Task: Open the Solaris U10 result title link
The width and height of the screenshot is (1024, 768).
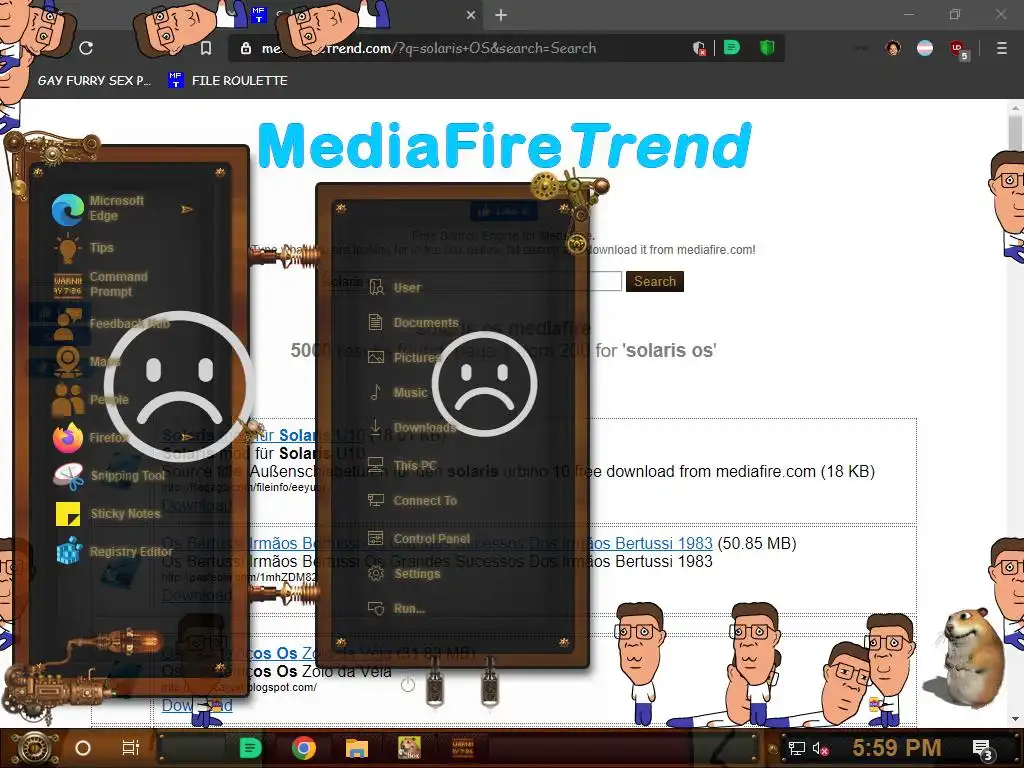Action: (263, 435)
